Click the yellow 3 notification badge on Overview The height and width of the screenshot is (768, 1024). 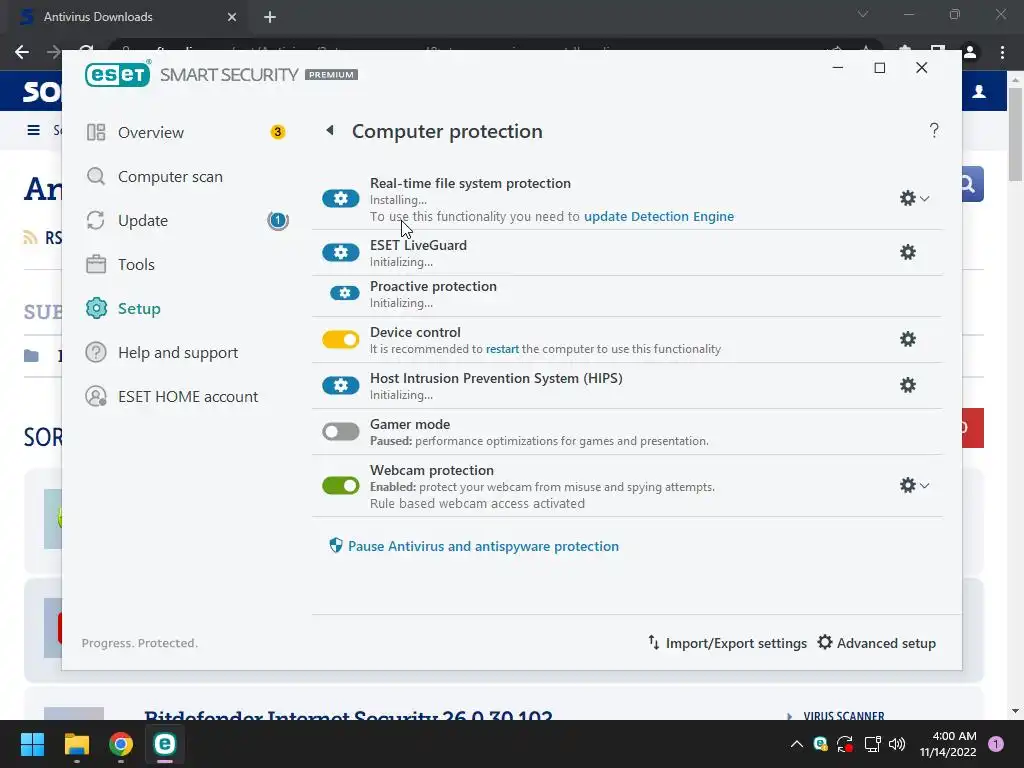coord(278,132)
